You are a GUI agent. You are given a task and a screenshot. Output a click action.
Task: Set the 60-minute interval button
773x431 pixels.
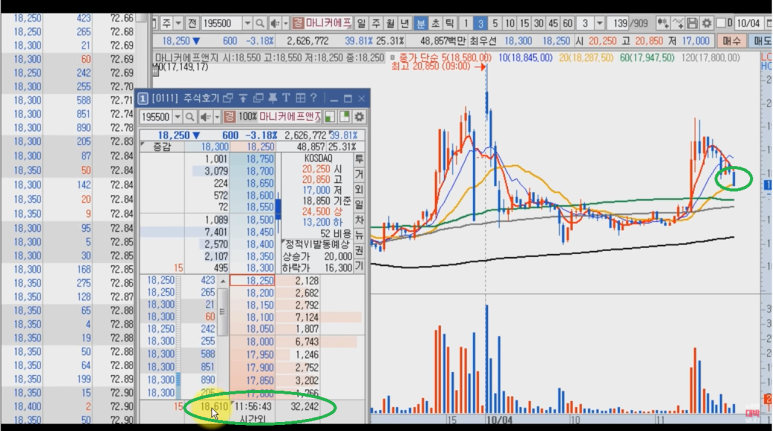(x=568, y=23)
